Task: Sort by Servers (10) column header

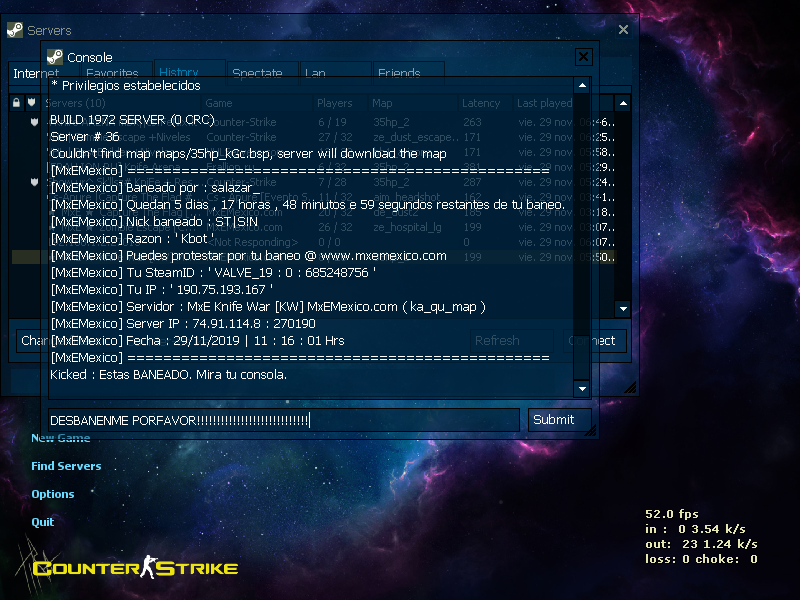Action: [x=122, y=103]
